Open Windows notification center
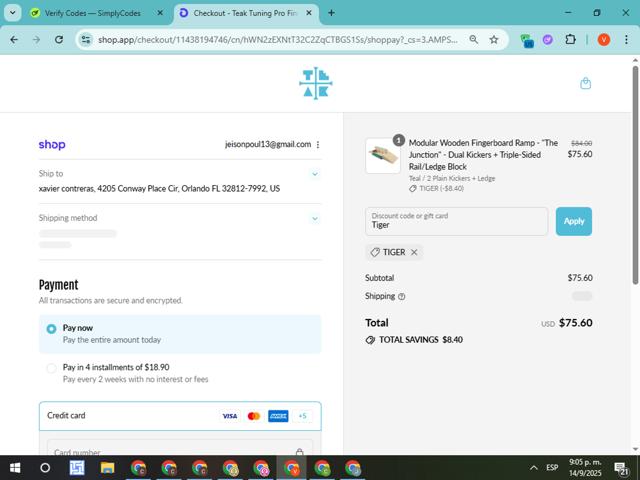 (x=621, y=468)
